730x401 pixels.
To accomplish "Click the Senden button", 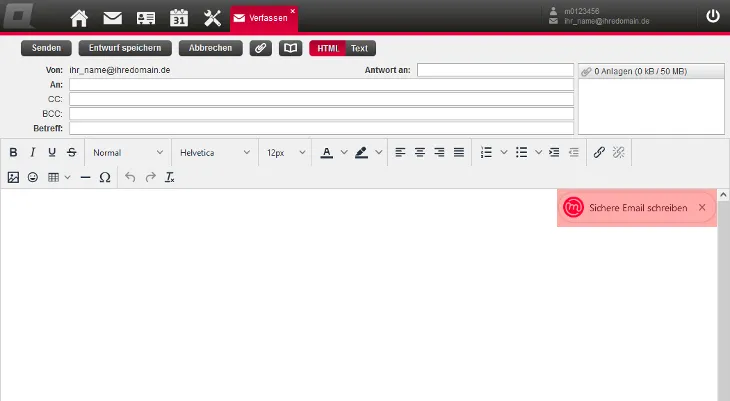I will (46, 48).
